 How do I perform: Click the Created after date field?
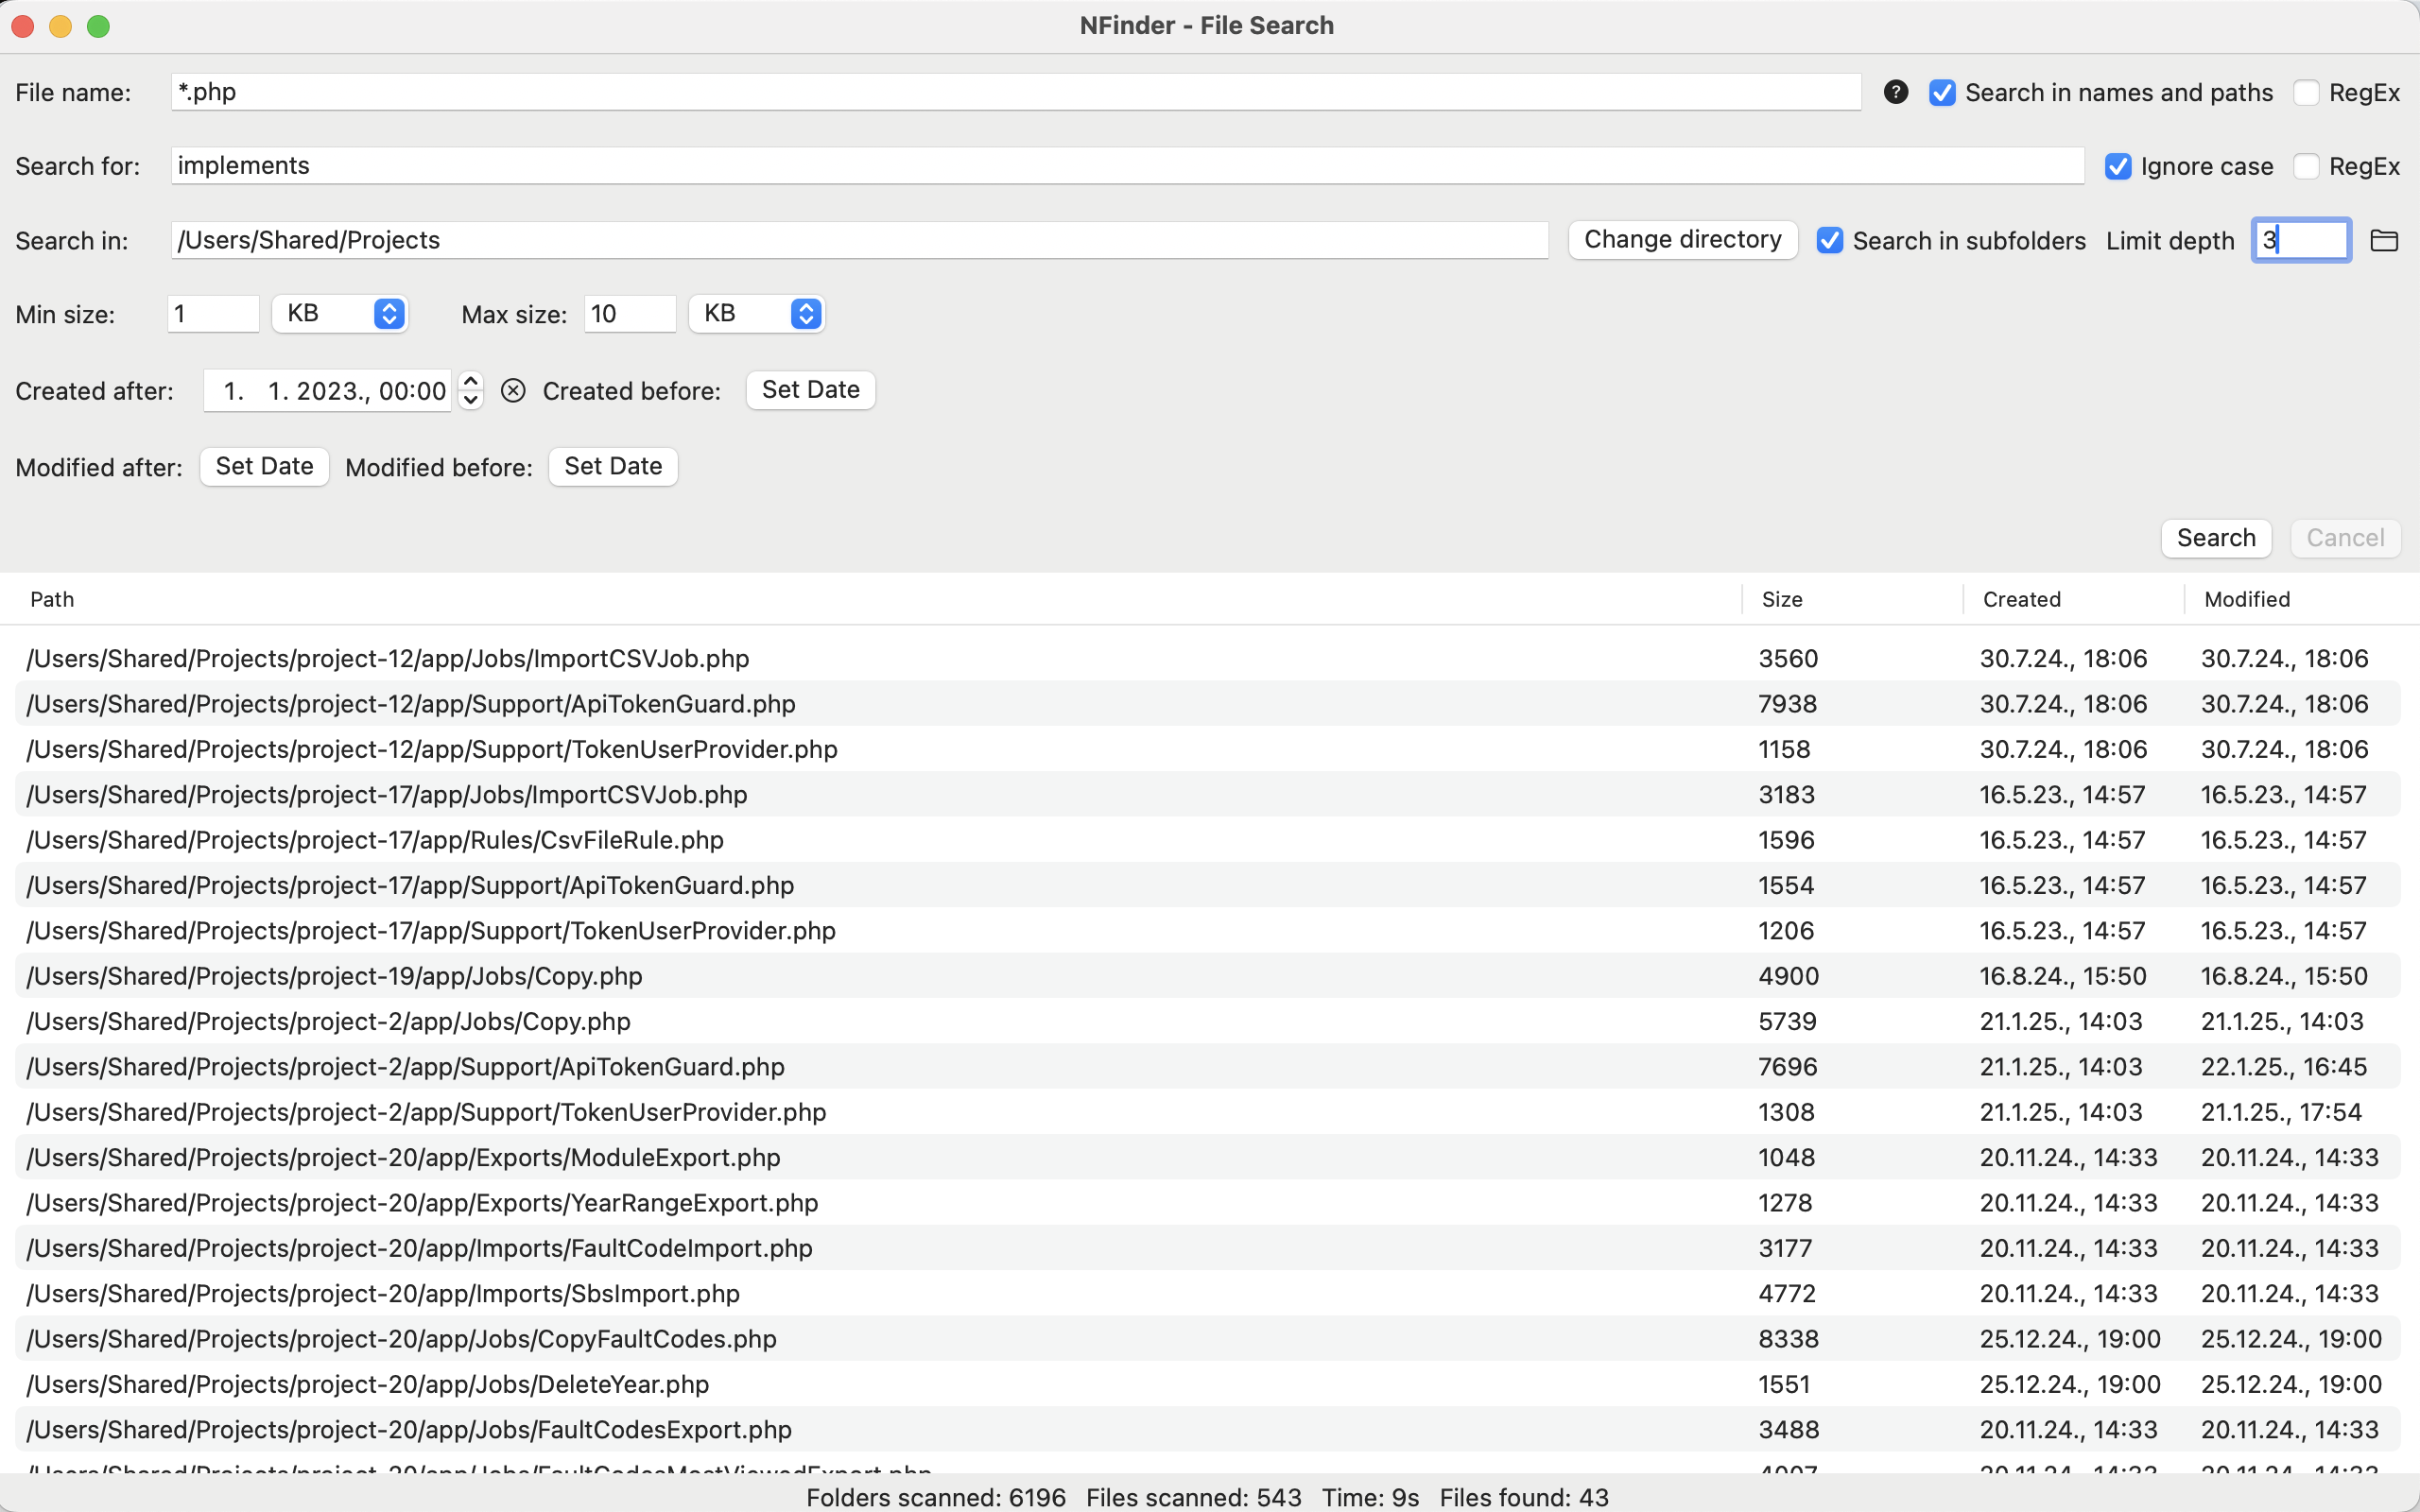[329, 390]
